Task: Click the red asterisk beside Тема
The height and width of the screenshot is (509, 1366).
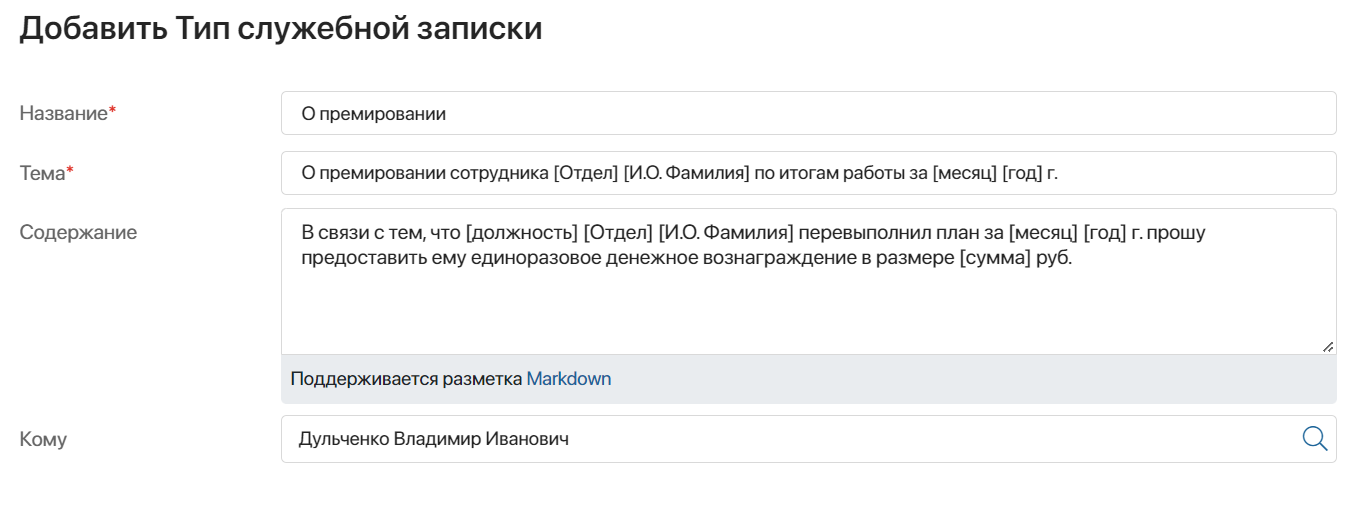Action: pos(70,171)
